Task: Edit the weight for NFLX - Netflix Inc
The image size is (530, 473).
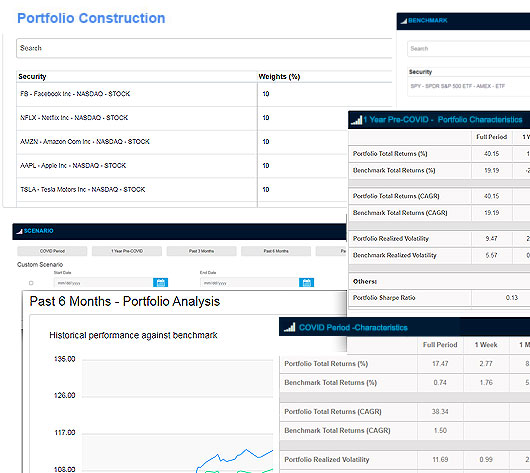Action: (266, 118)
